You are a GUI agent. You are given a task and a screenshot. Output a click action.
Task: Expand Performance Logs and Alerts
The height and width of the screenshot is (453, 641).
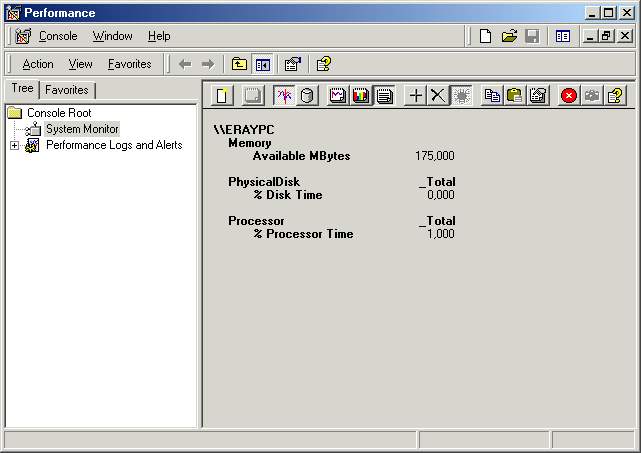14,146
